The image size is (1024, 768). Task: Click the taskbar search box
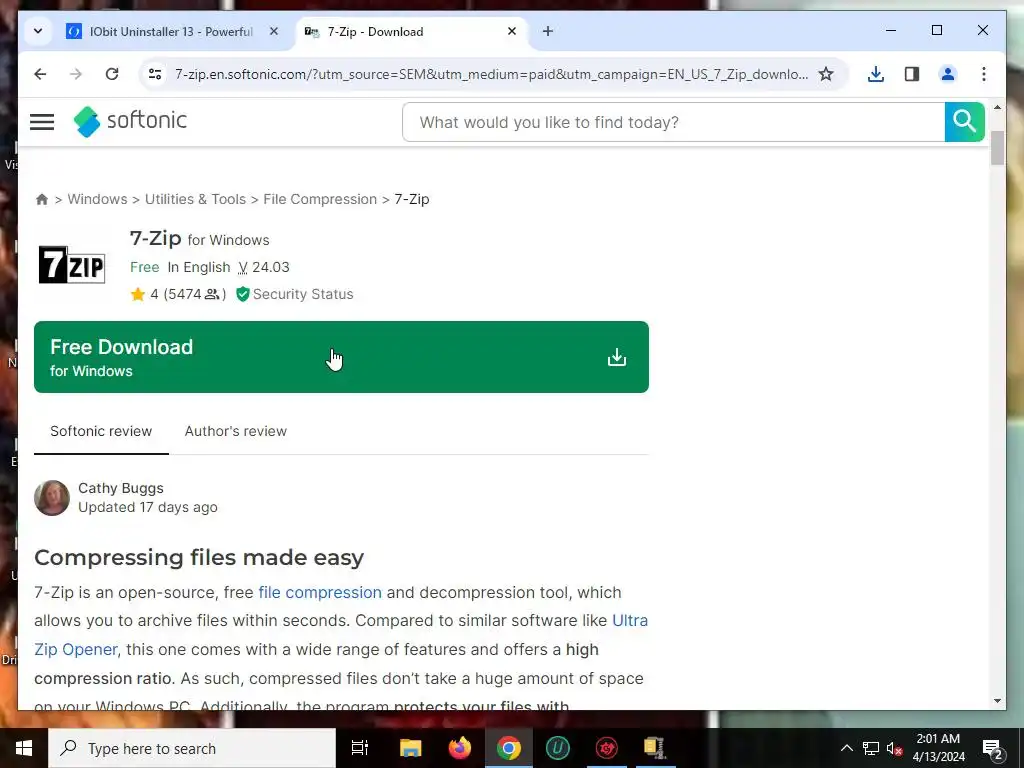[x=192, y=748]
